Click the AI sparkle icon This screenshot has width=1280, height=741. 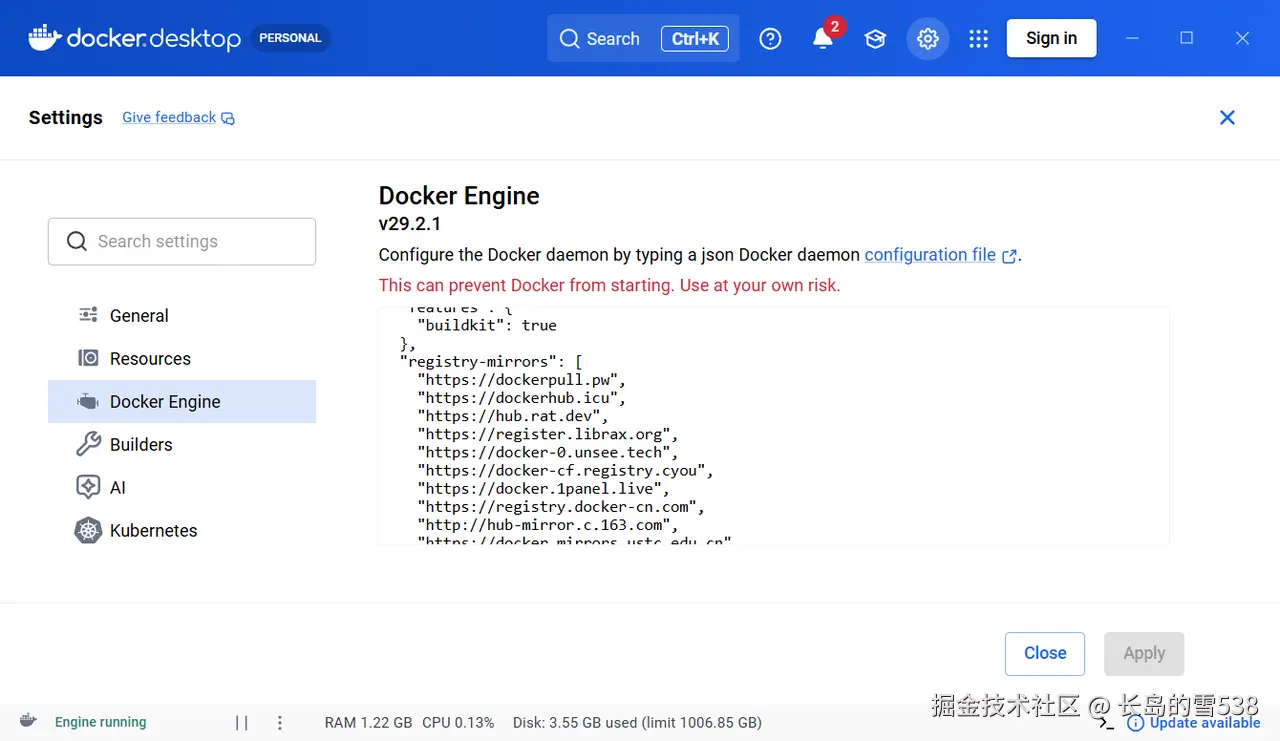88,487
